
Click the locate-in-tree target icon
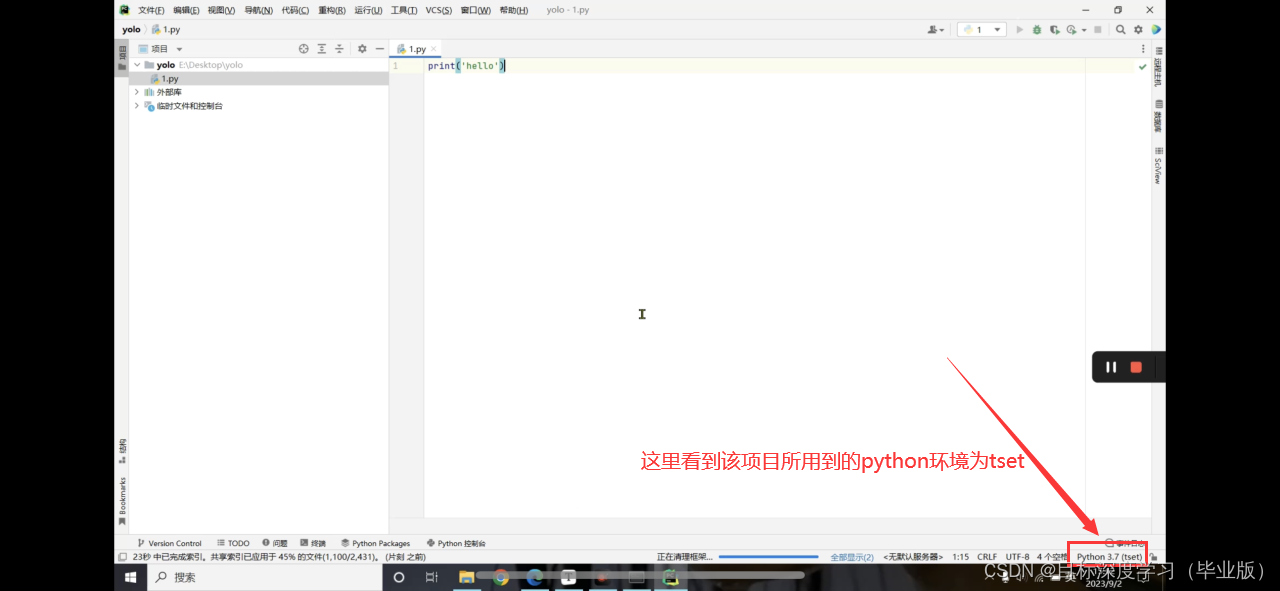pyautogui.click(x=304, y=48)
